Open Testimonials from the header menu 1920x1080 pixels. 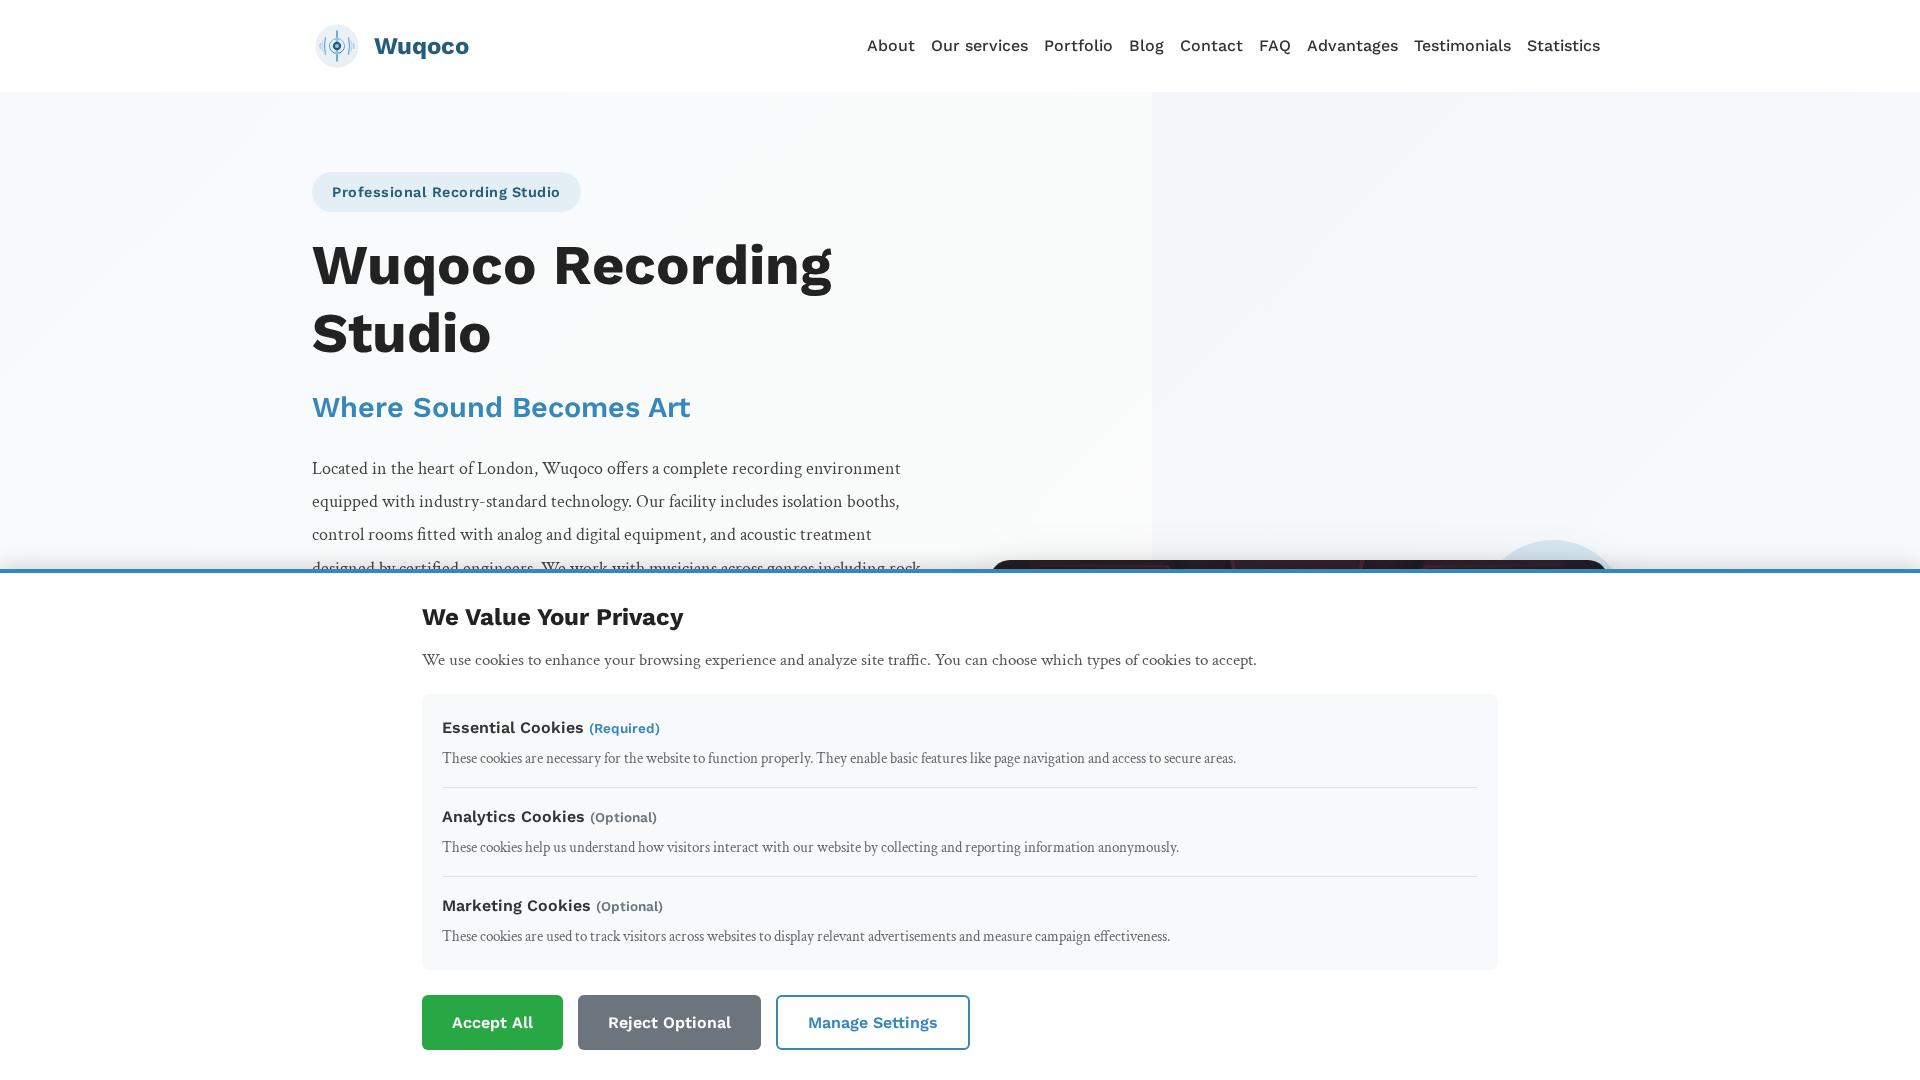pyautogui.click(x=1462, y=46)
